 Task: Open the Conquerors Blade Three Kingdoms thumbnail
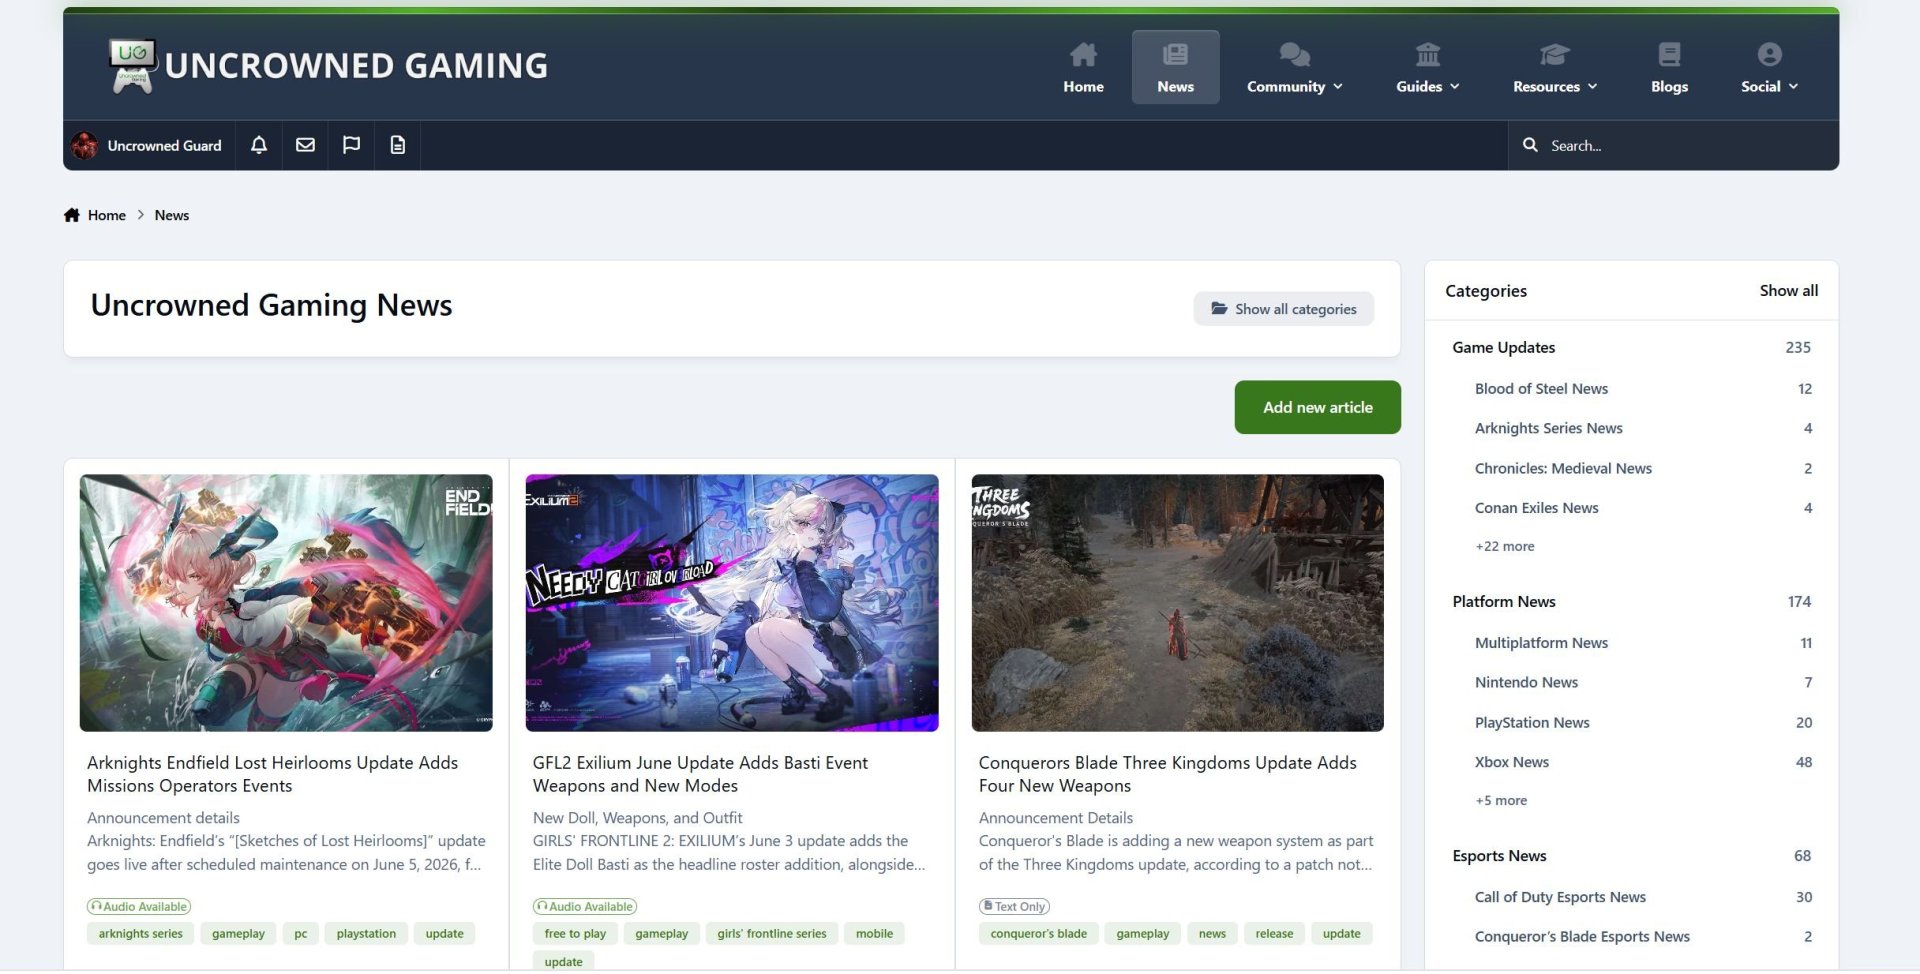point(1177,603)
